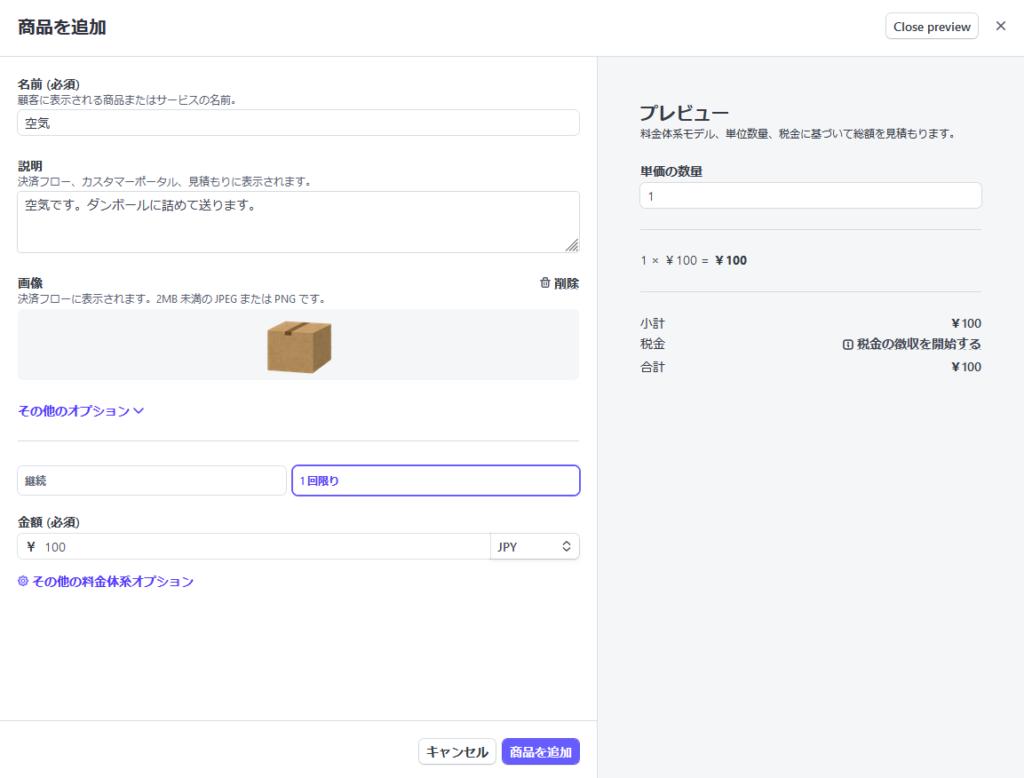Click chevron next to その他のオプション

[x=139, y=410]
